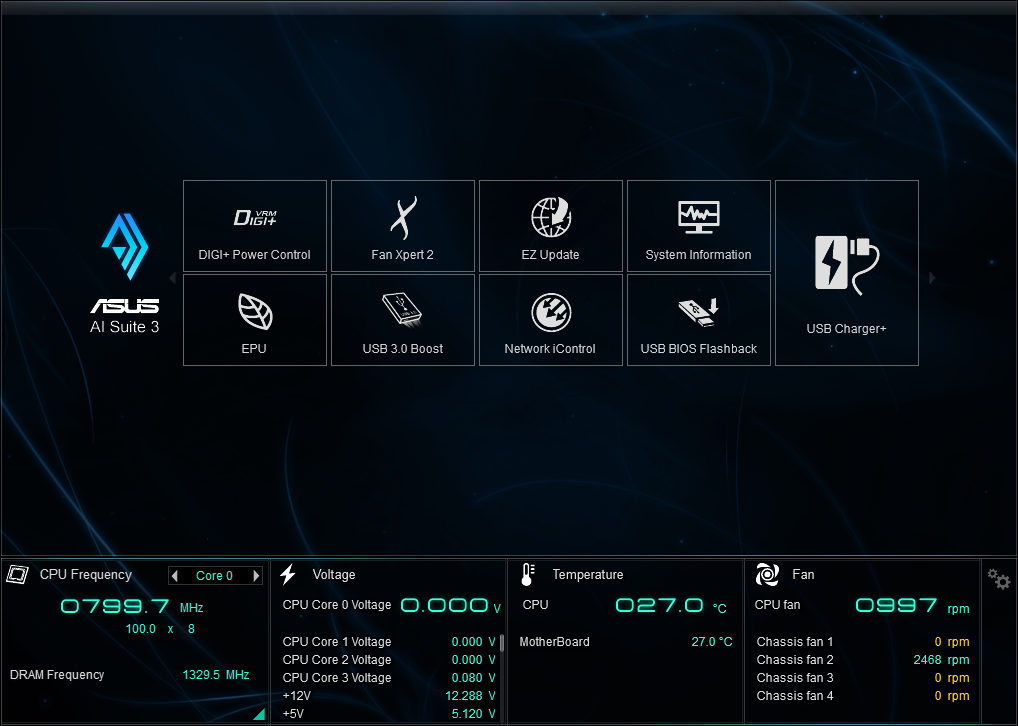Open USB 3.0 Boost
Viewport: 1018px width, 726px height.
click(403, 320)
